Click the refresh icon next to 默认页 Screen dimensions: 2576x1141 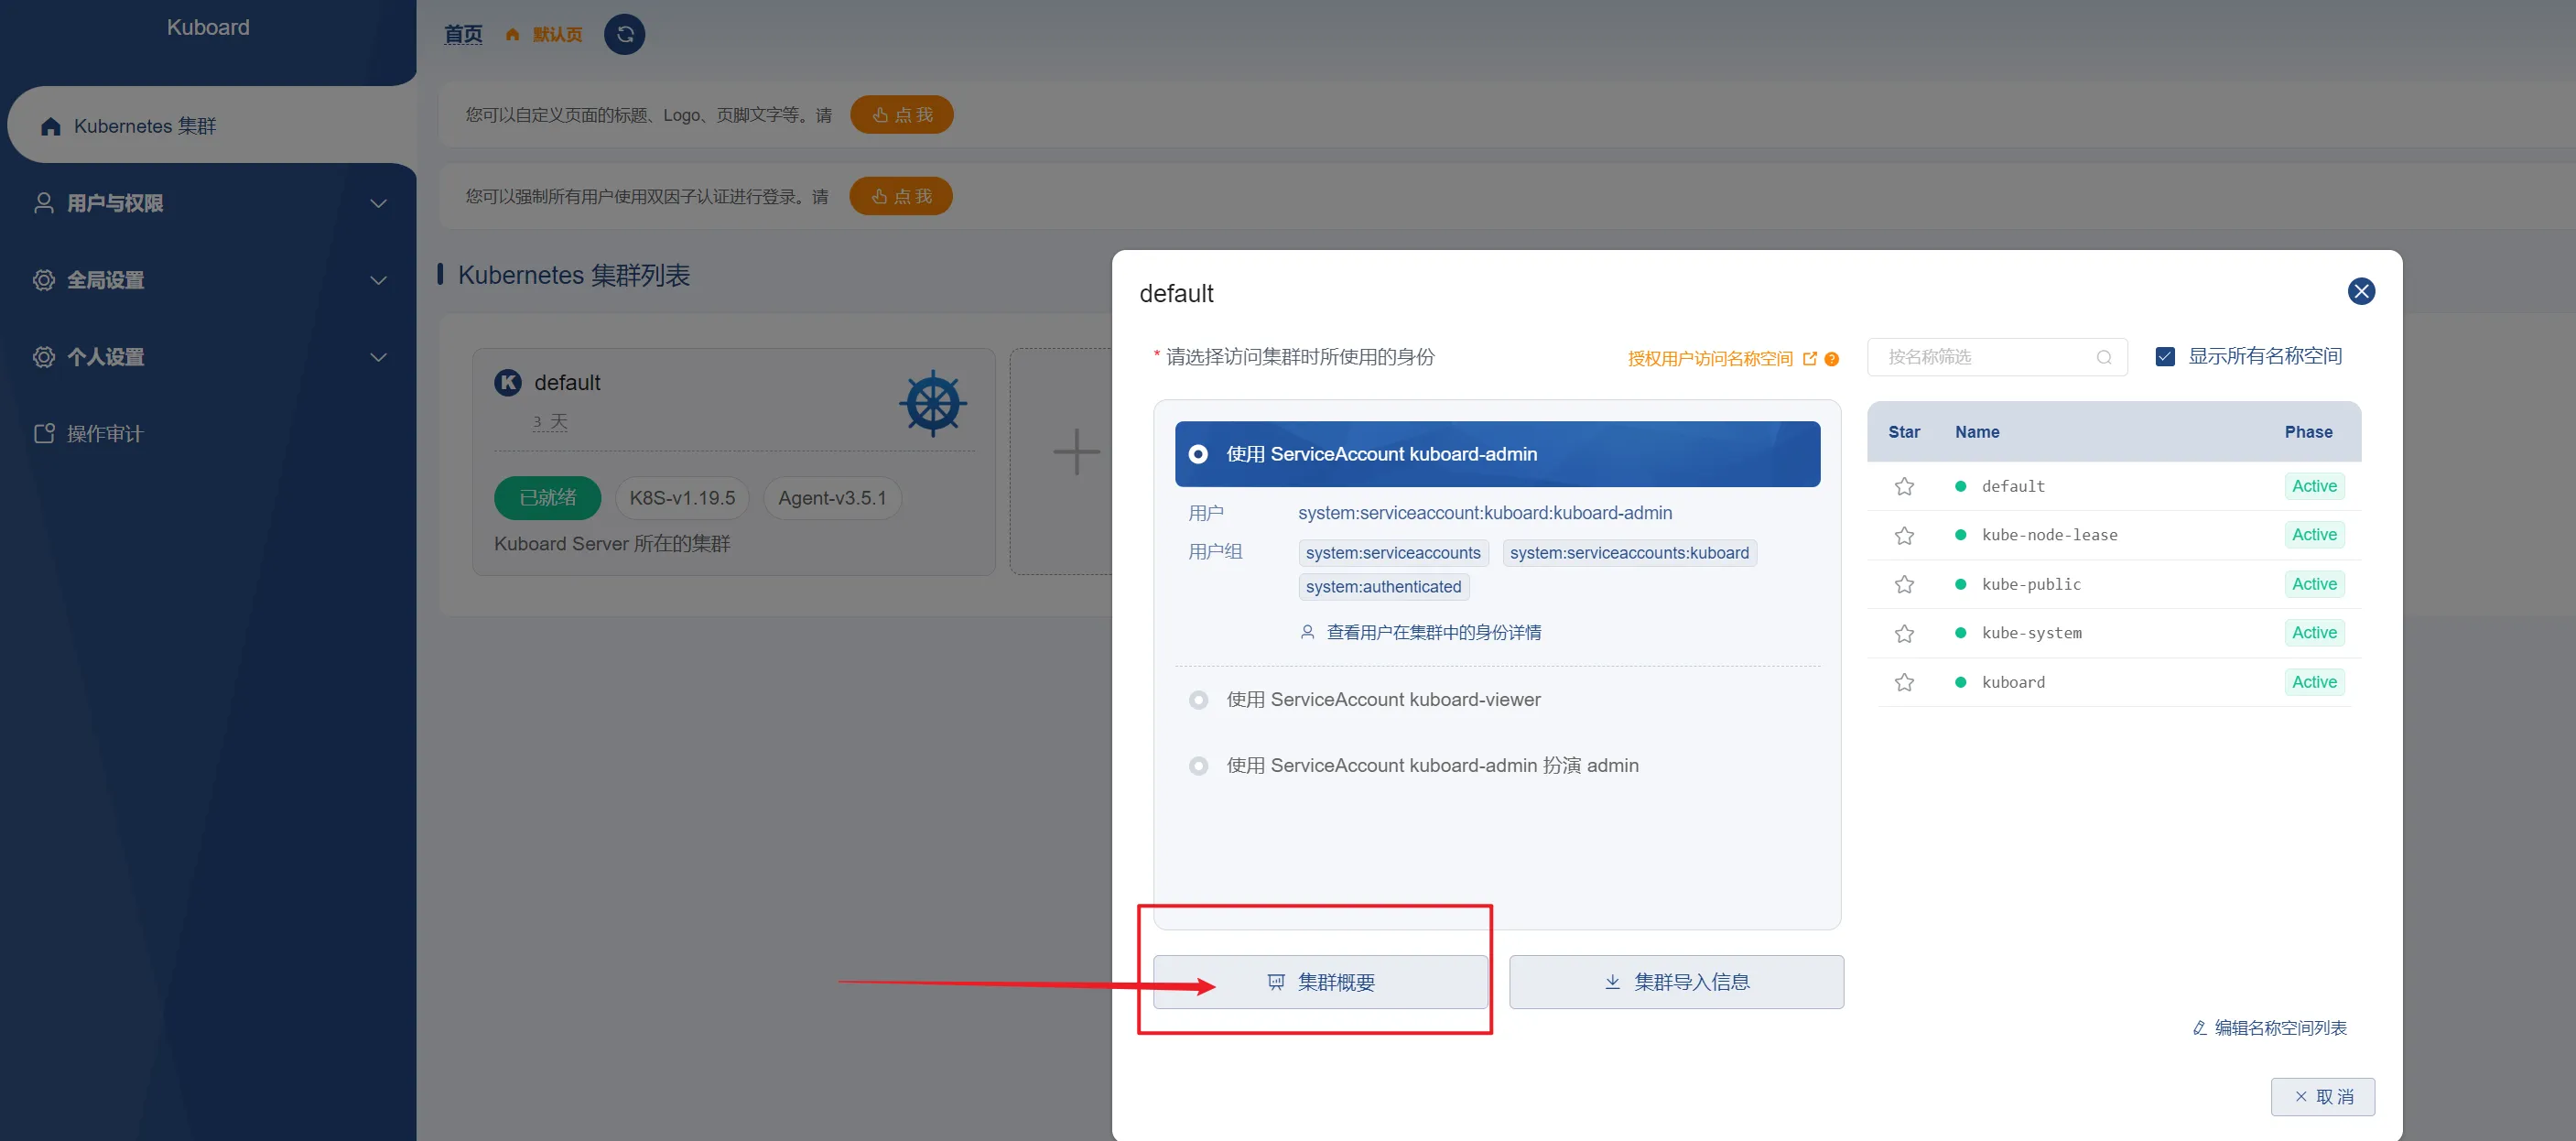[x=624, y=35]
